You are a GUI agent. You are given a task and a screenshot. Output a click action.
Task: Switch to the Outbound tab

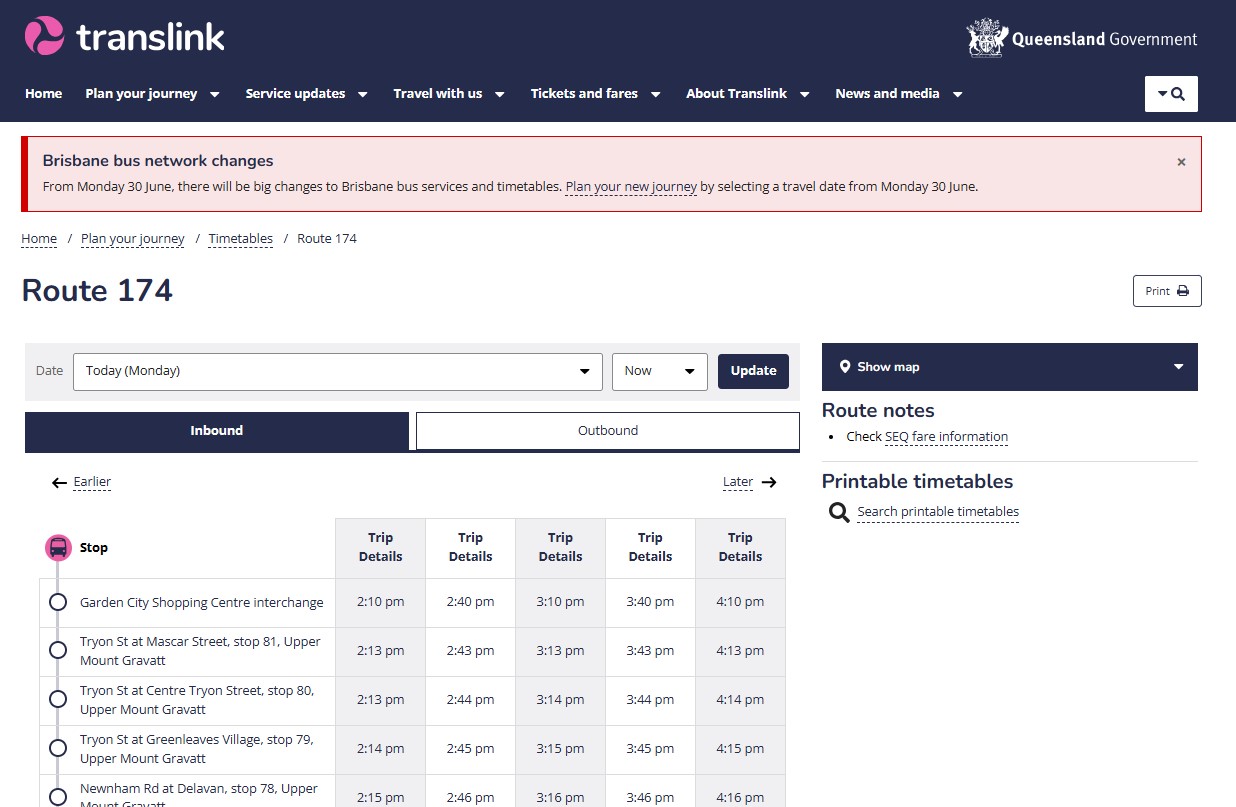point(608,431)
